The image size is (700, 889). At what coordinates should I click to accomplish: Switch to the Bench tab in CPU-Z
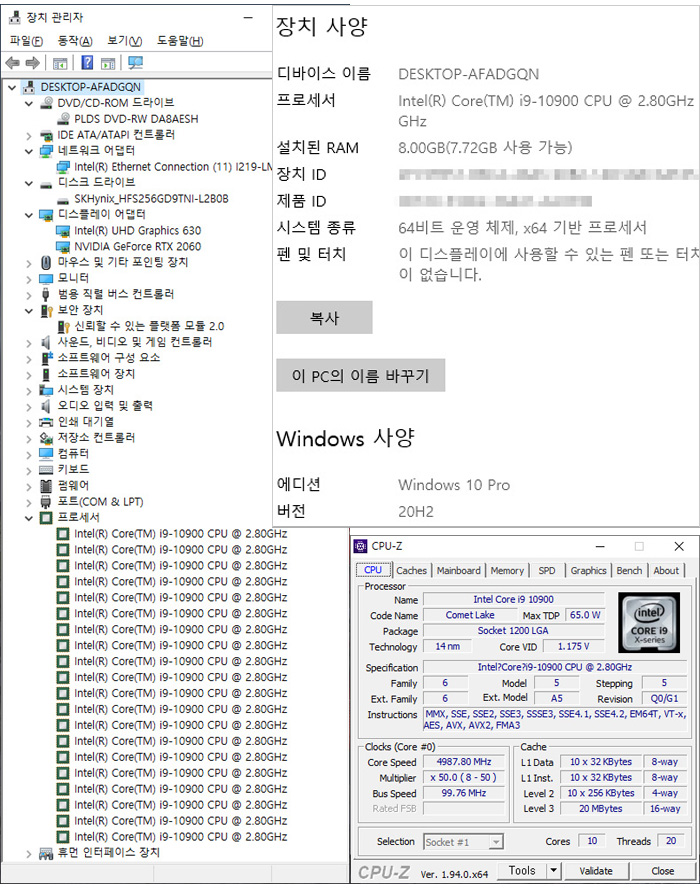[629, 570]
